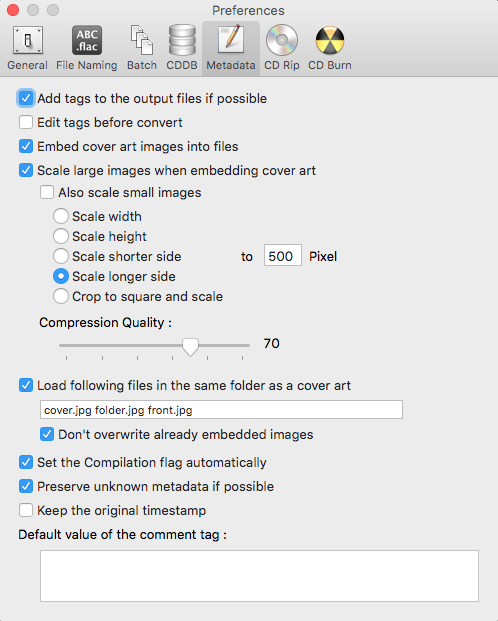Viewport: 498px width, 621px height.
Task: Enable Also scale small images
Action: tap(47, 192)
